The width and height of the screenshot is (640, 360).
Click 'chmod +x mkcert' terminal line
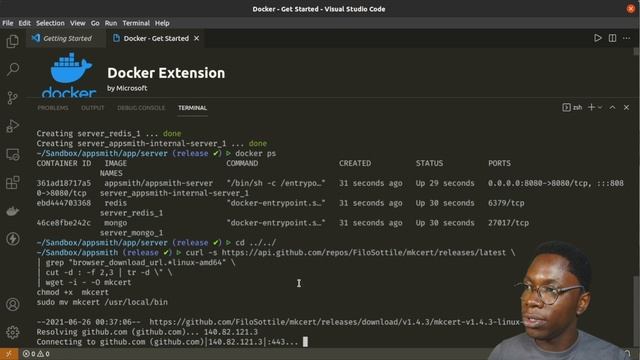(x=73, y=292)
